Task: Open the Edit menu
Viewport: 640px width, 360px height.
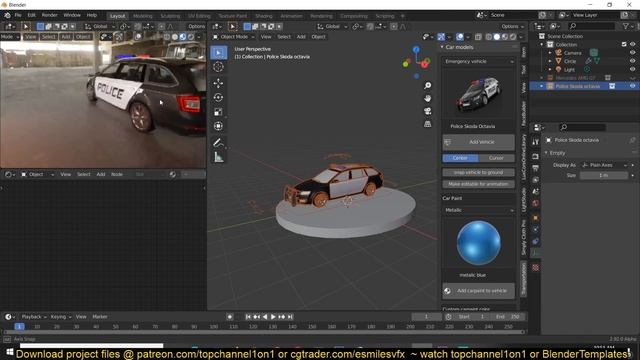Action: (31, 15)
